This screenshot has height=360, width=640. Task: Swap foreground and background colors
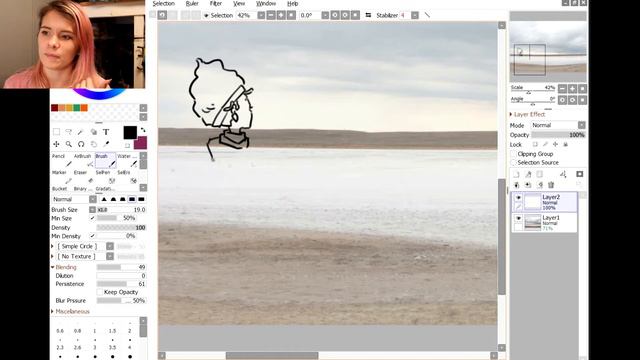[143, 130]
